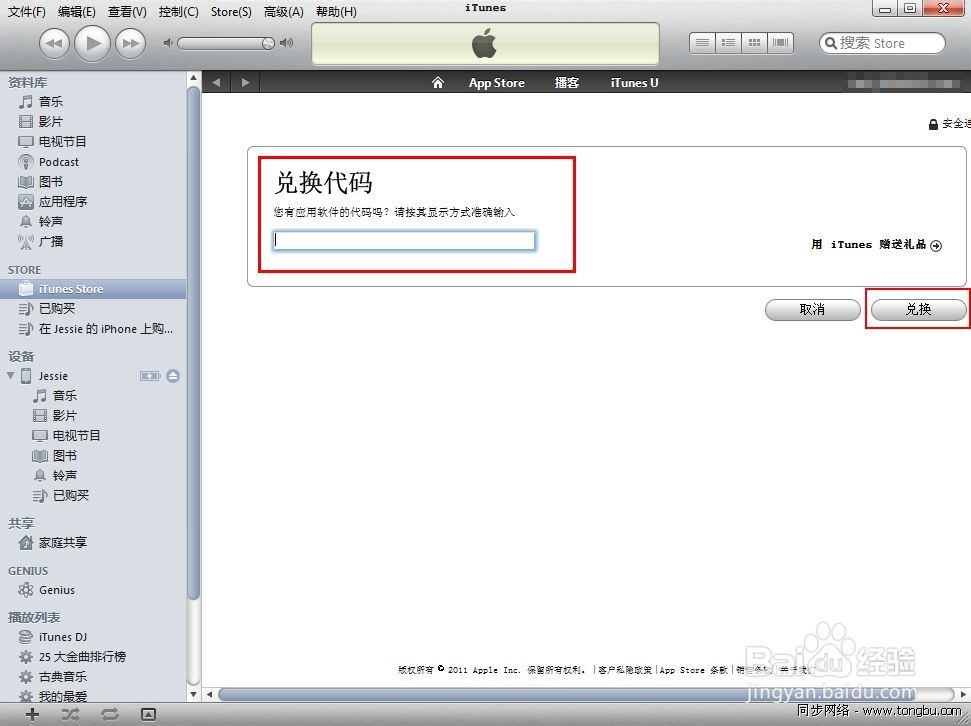Collapse the Jessie device tree
Viewport: 971px width, 726px height.
(x=10, y=376)
